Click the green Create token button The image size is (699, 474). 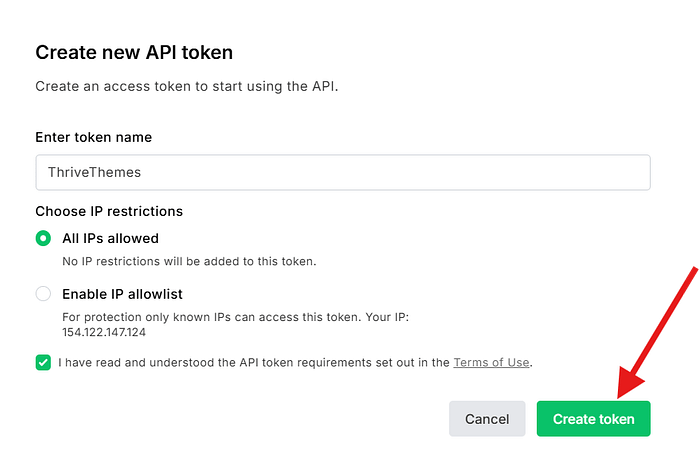click(593, 419)
